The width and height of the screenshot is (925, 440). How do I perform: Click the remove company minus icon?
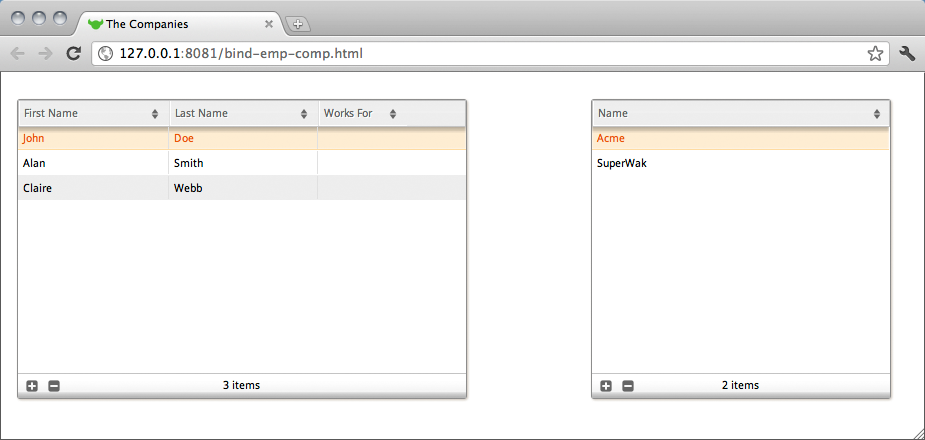click(628, 386)
